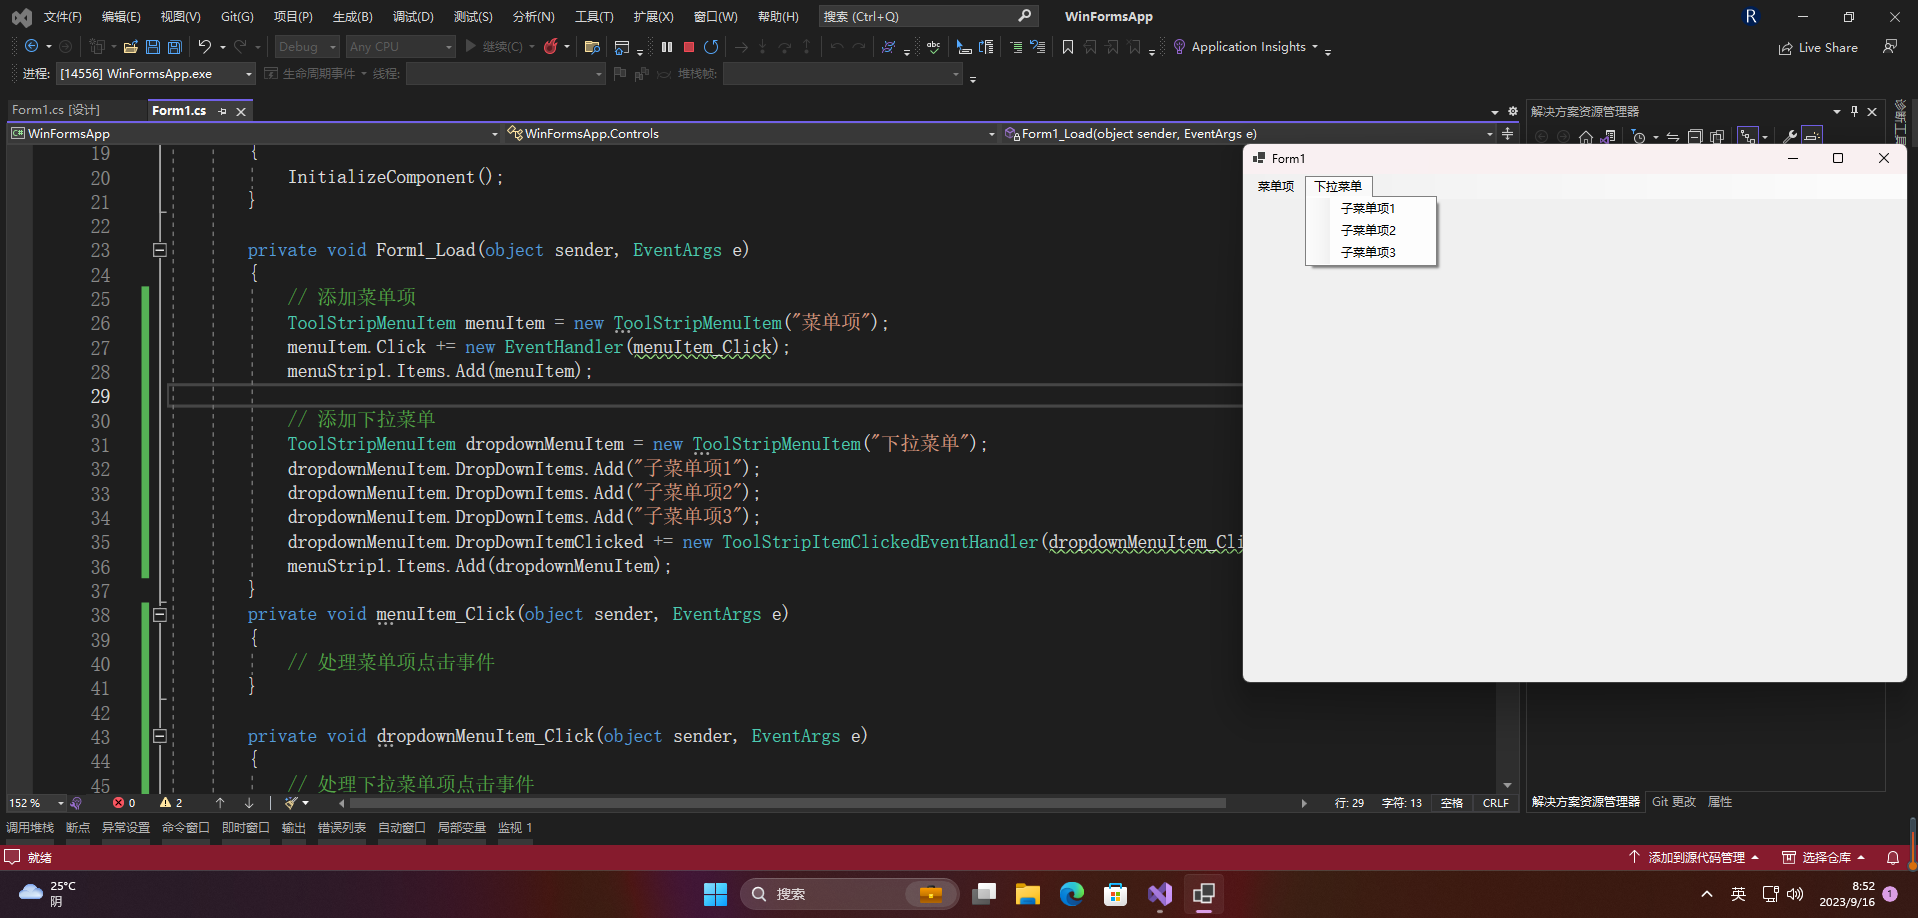Image resolution: width=1918 pixels, height=918 pixels.
Task: Click the bookmark icon in toolbar
Action: (1068, 47)
